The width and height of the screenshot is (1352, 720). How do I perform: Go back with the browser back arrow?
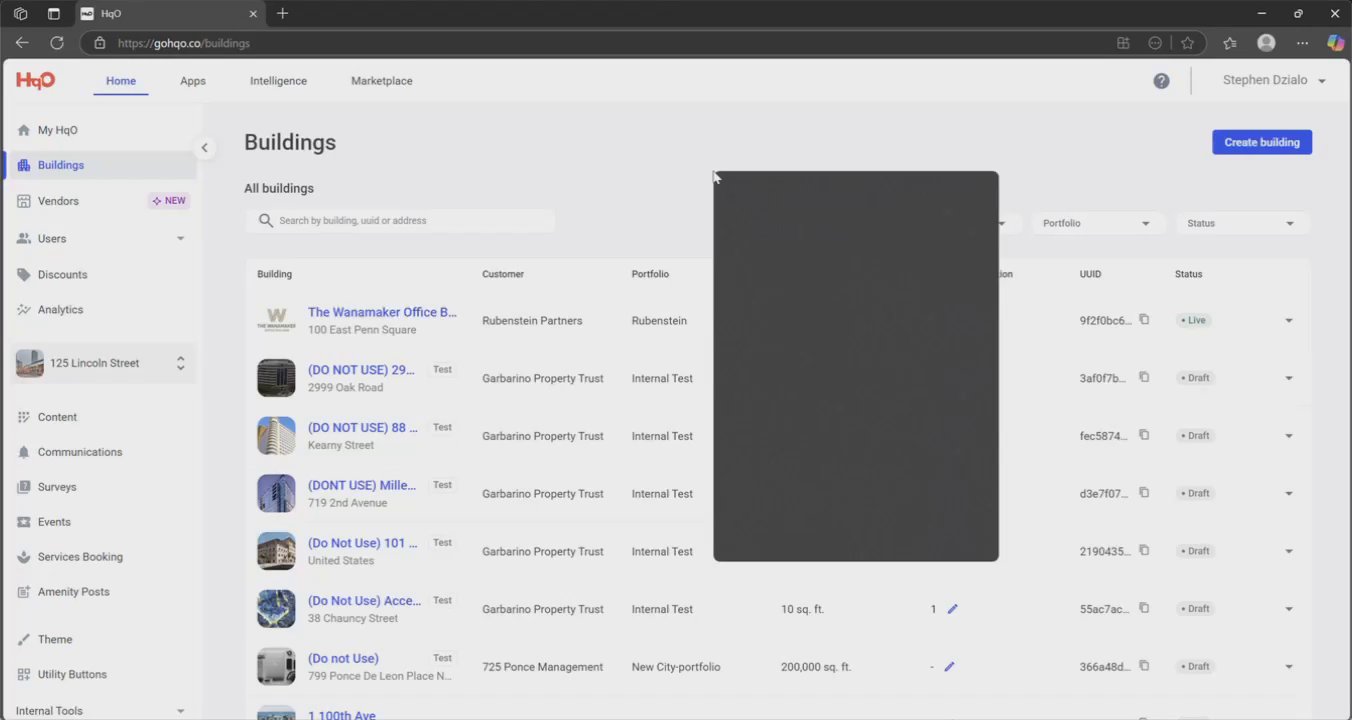(x=22, y=43)
